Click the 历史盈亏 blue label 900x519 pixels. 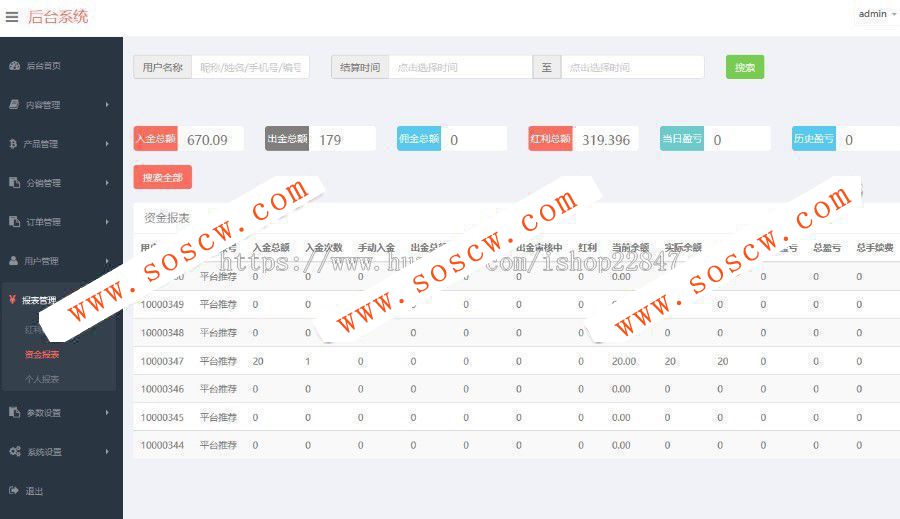(x=814, y=139)
